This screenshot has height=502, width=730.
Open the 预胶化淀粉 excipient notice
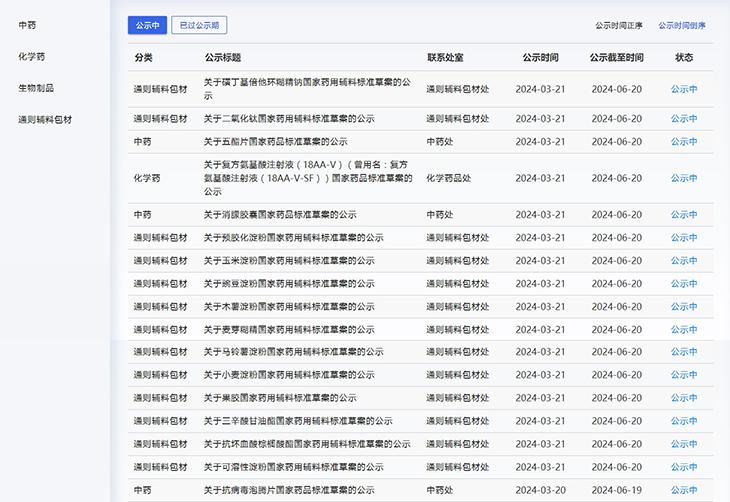click(293, 237)
